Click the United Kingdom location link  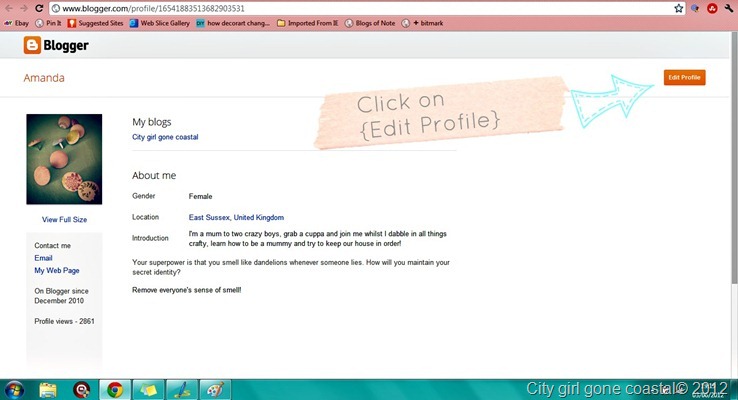(259, 217)
